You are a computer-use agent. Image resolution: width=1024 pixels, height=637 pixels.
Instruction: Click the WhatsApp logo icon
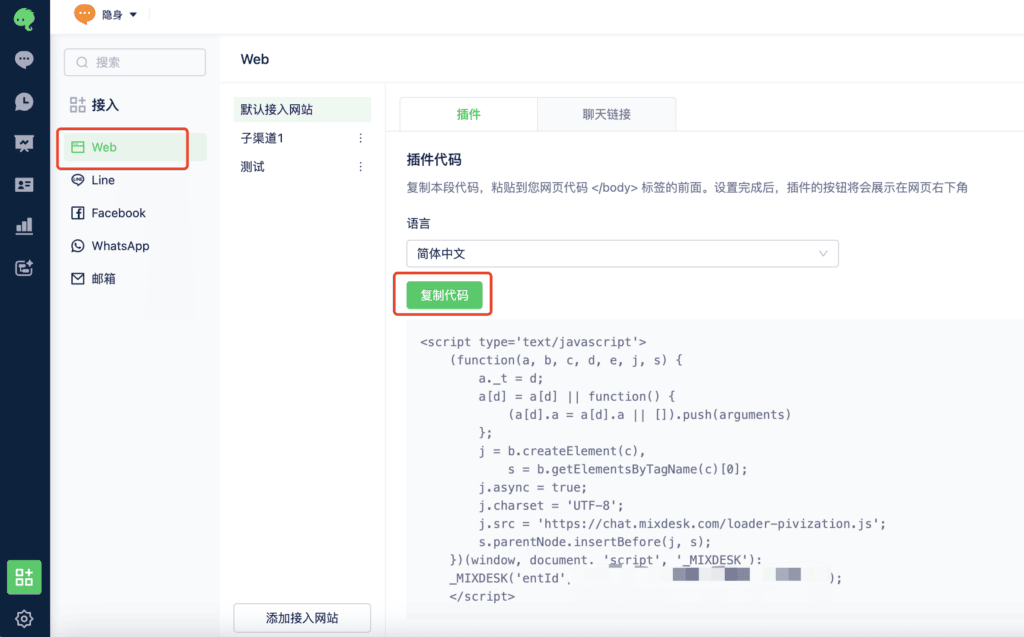tap(78, 246)
